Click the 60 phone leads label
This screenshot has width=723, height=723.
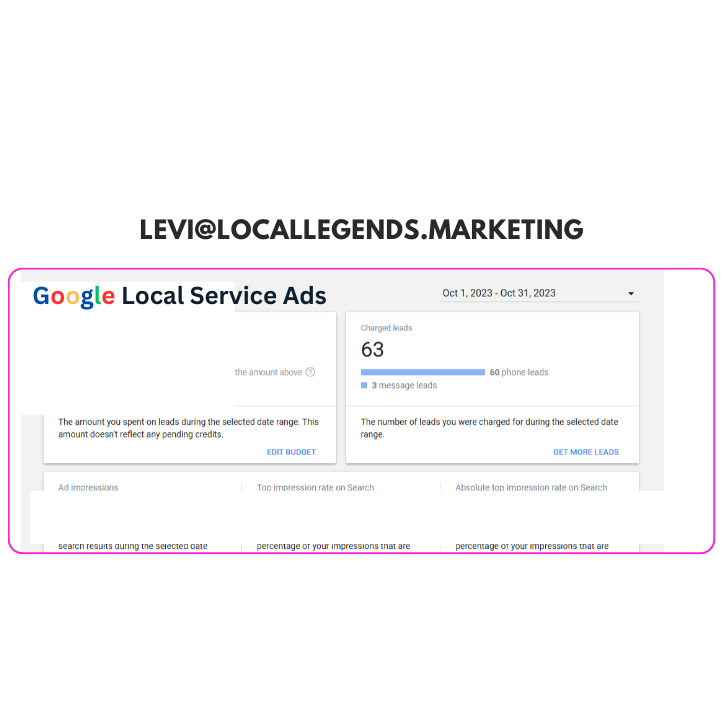(x=519, y=372)
